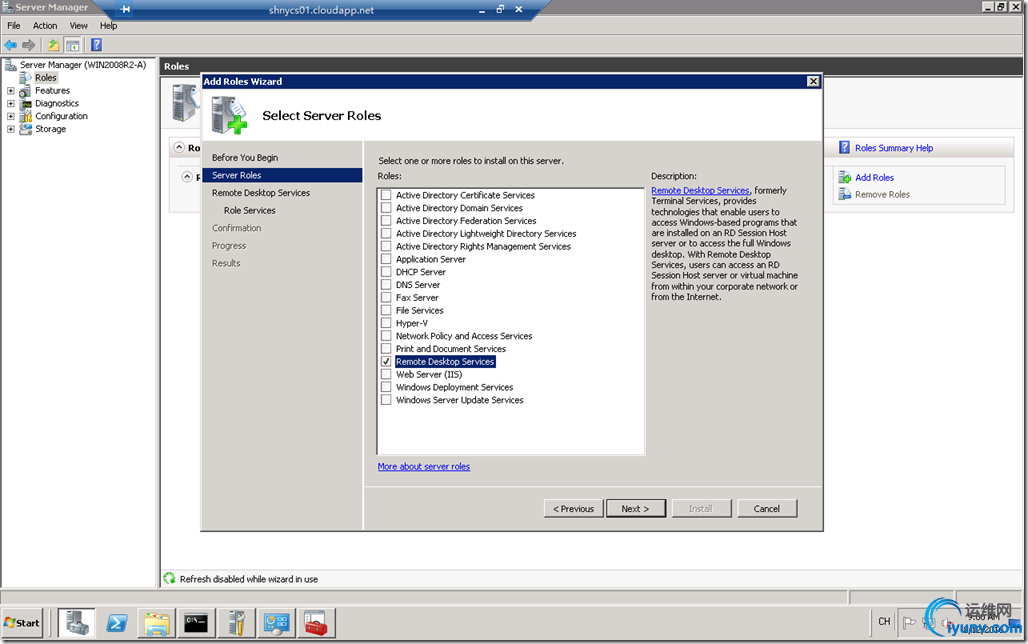Click the tools server taskbar icon
1028x644 pixels.
[x=236, y=622]
